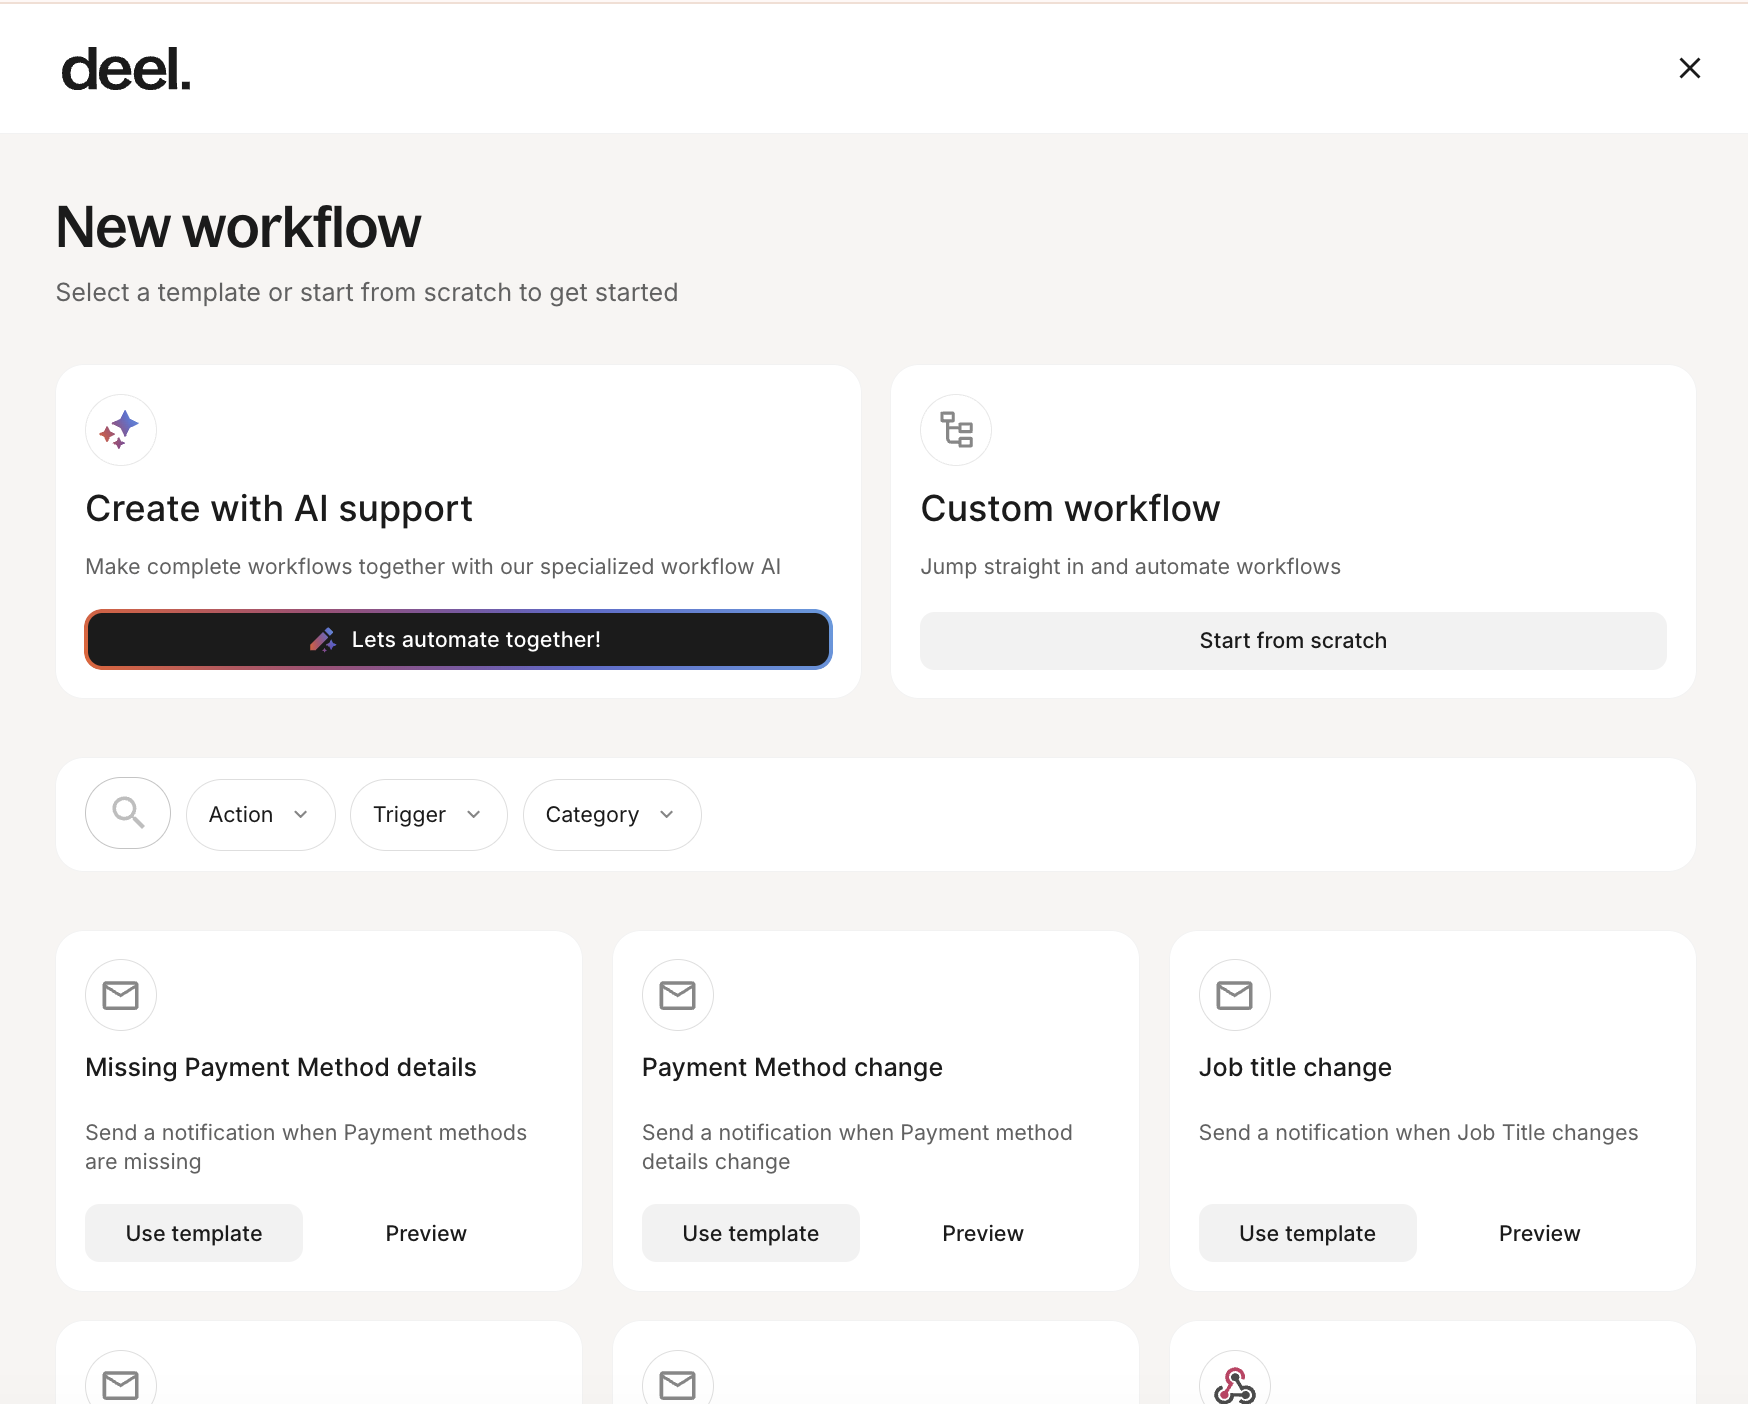
Task: Open the Trigger filter dropdown
Action: 428,815
